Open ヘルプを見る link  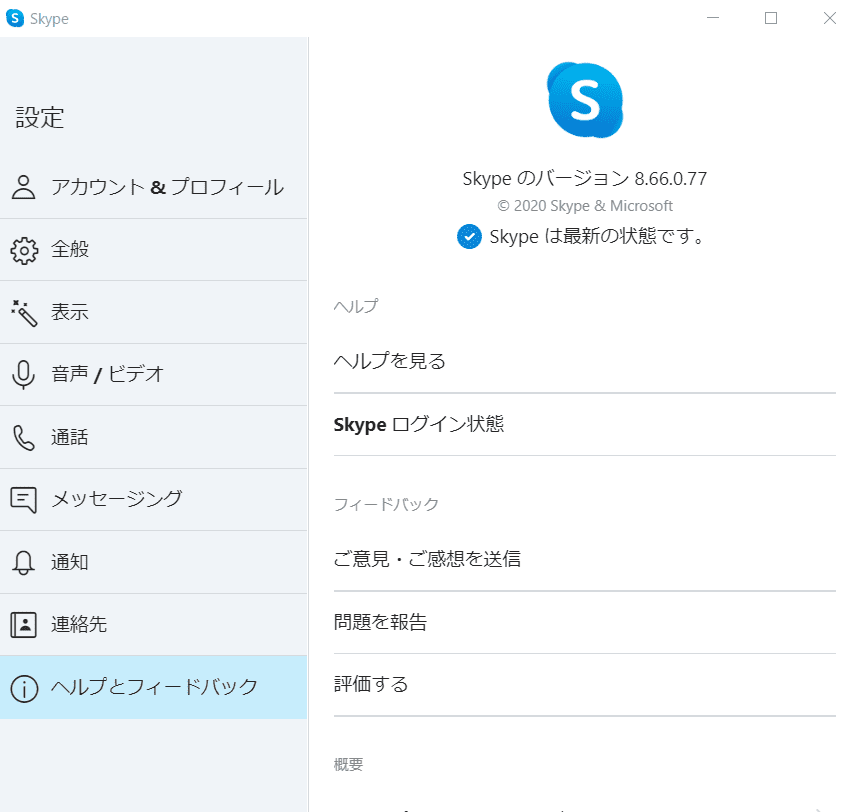(390, 361)
